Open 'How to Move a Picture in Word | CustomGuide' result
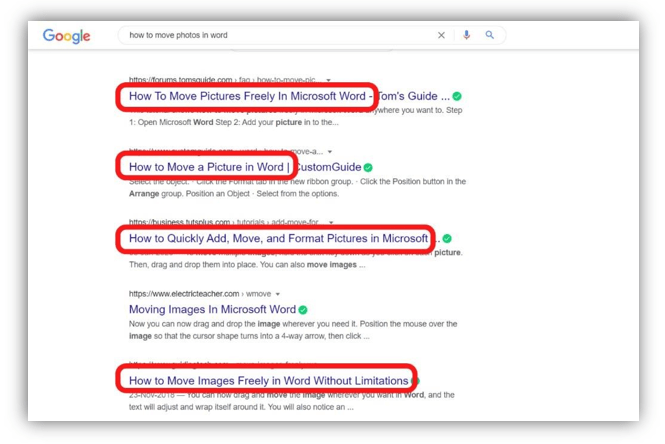Image resolution: width=665 pixels, height=444 pixels. coord(245,167)
